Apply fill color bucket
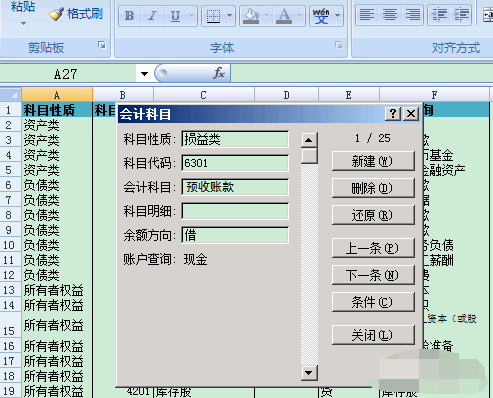This screenshot has height=398, width=493. tap(251, 16)
